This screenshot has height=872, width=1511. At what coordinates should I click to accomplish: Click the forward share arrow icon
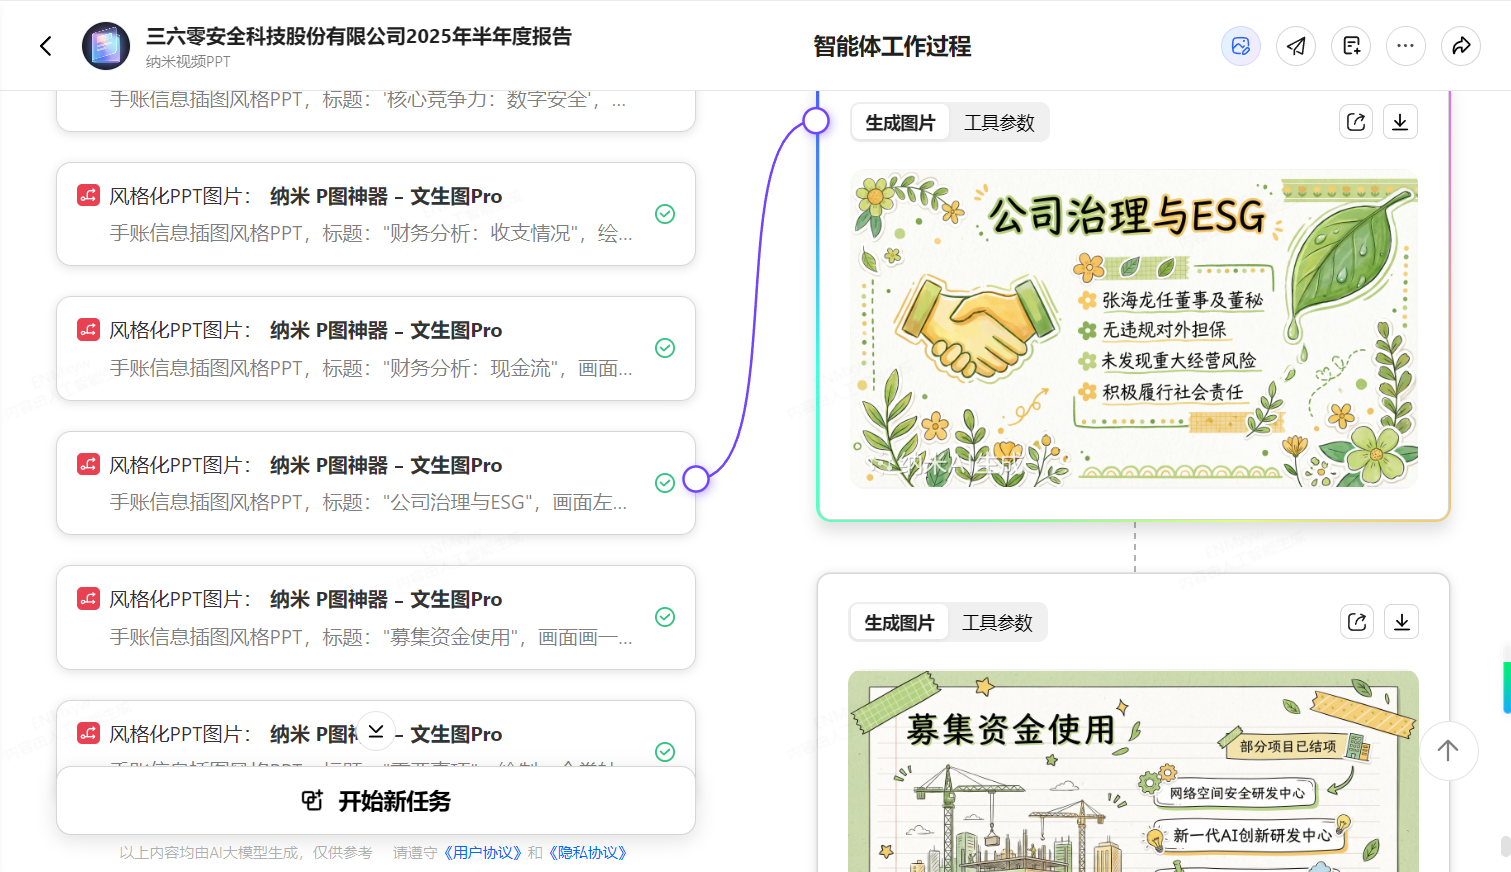[x=1460, y=46]
